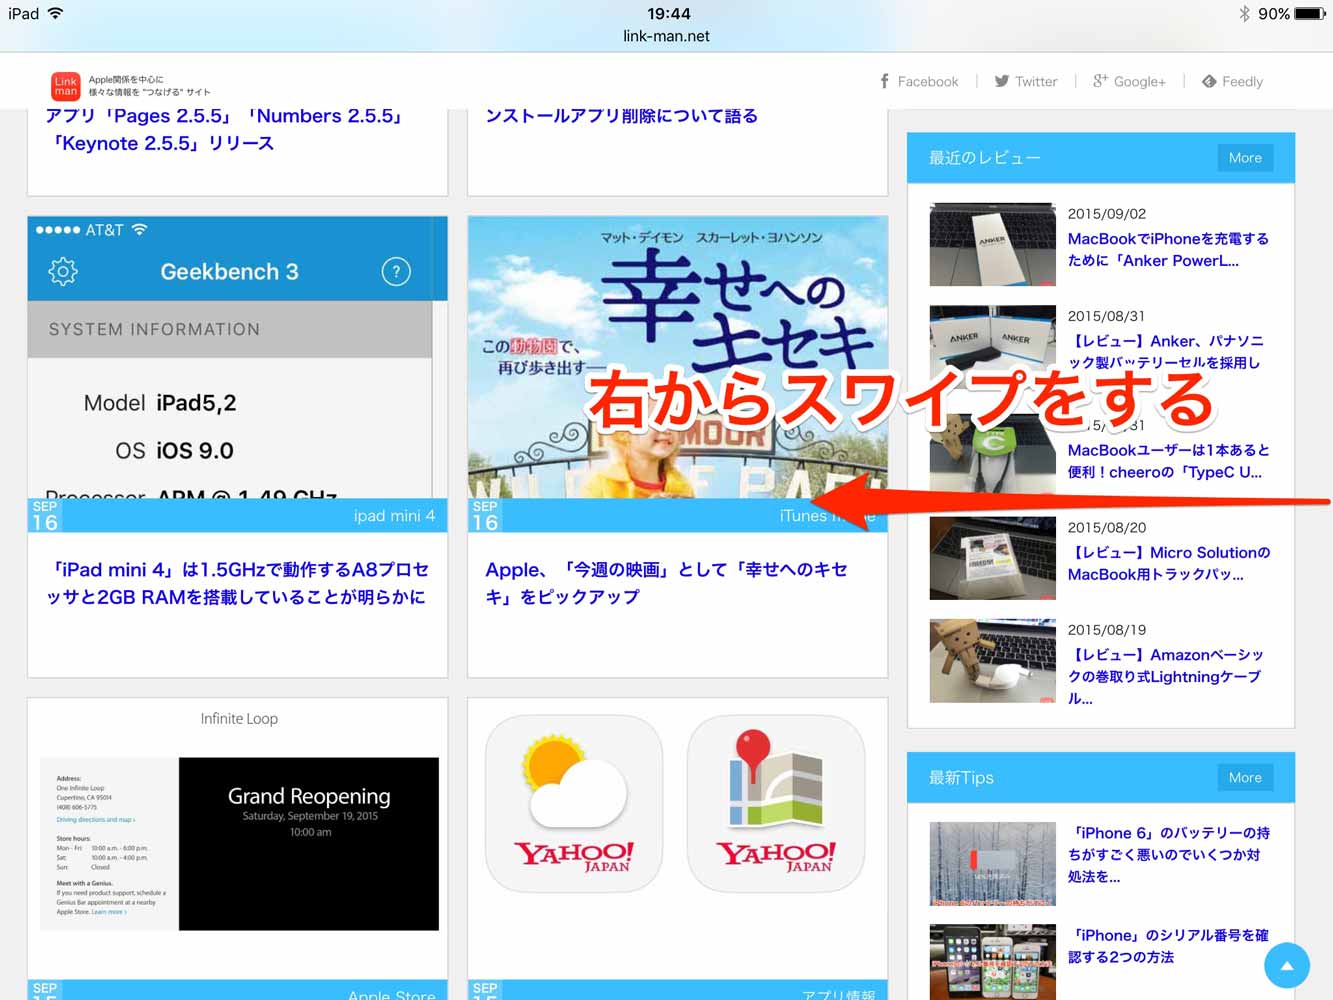Tap the Feedly diamond icon
The height and width of the screenshot is (1000, 1333).
(1209, 82)
